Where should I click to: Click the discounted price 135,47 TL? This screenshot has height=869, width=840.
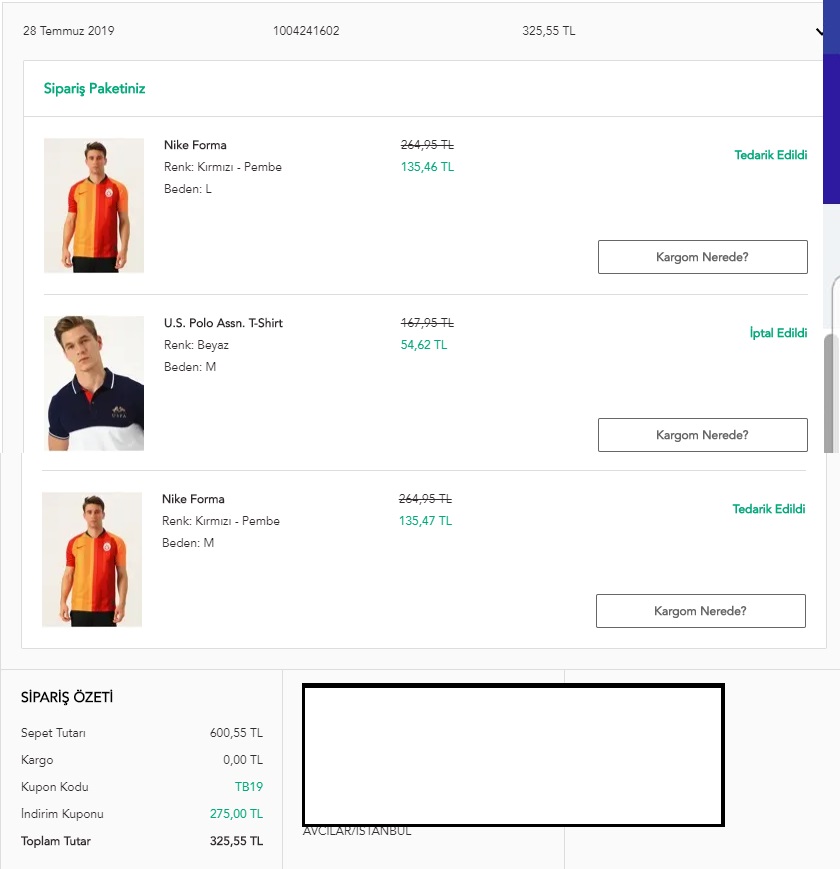click(426, 521)
